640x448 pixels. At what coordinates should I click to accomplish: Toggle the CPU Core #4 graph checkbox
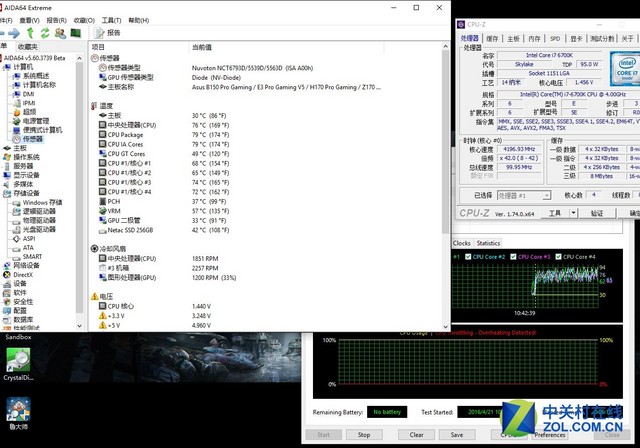click(x=558, y=257)
